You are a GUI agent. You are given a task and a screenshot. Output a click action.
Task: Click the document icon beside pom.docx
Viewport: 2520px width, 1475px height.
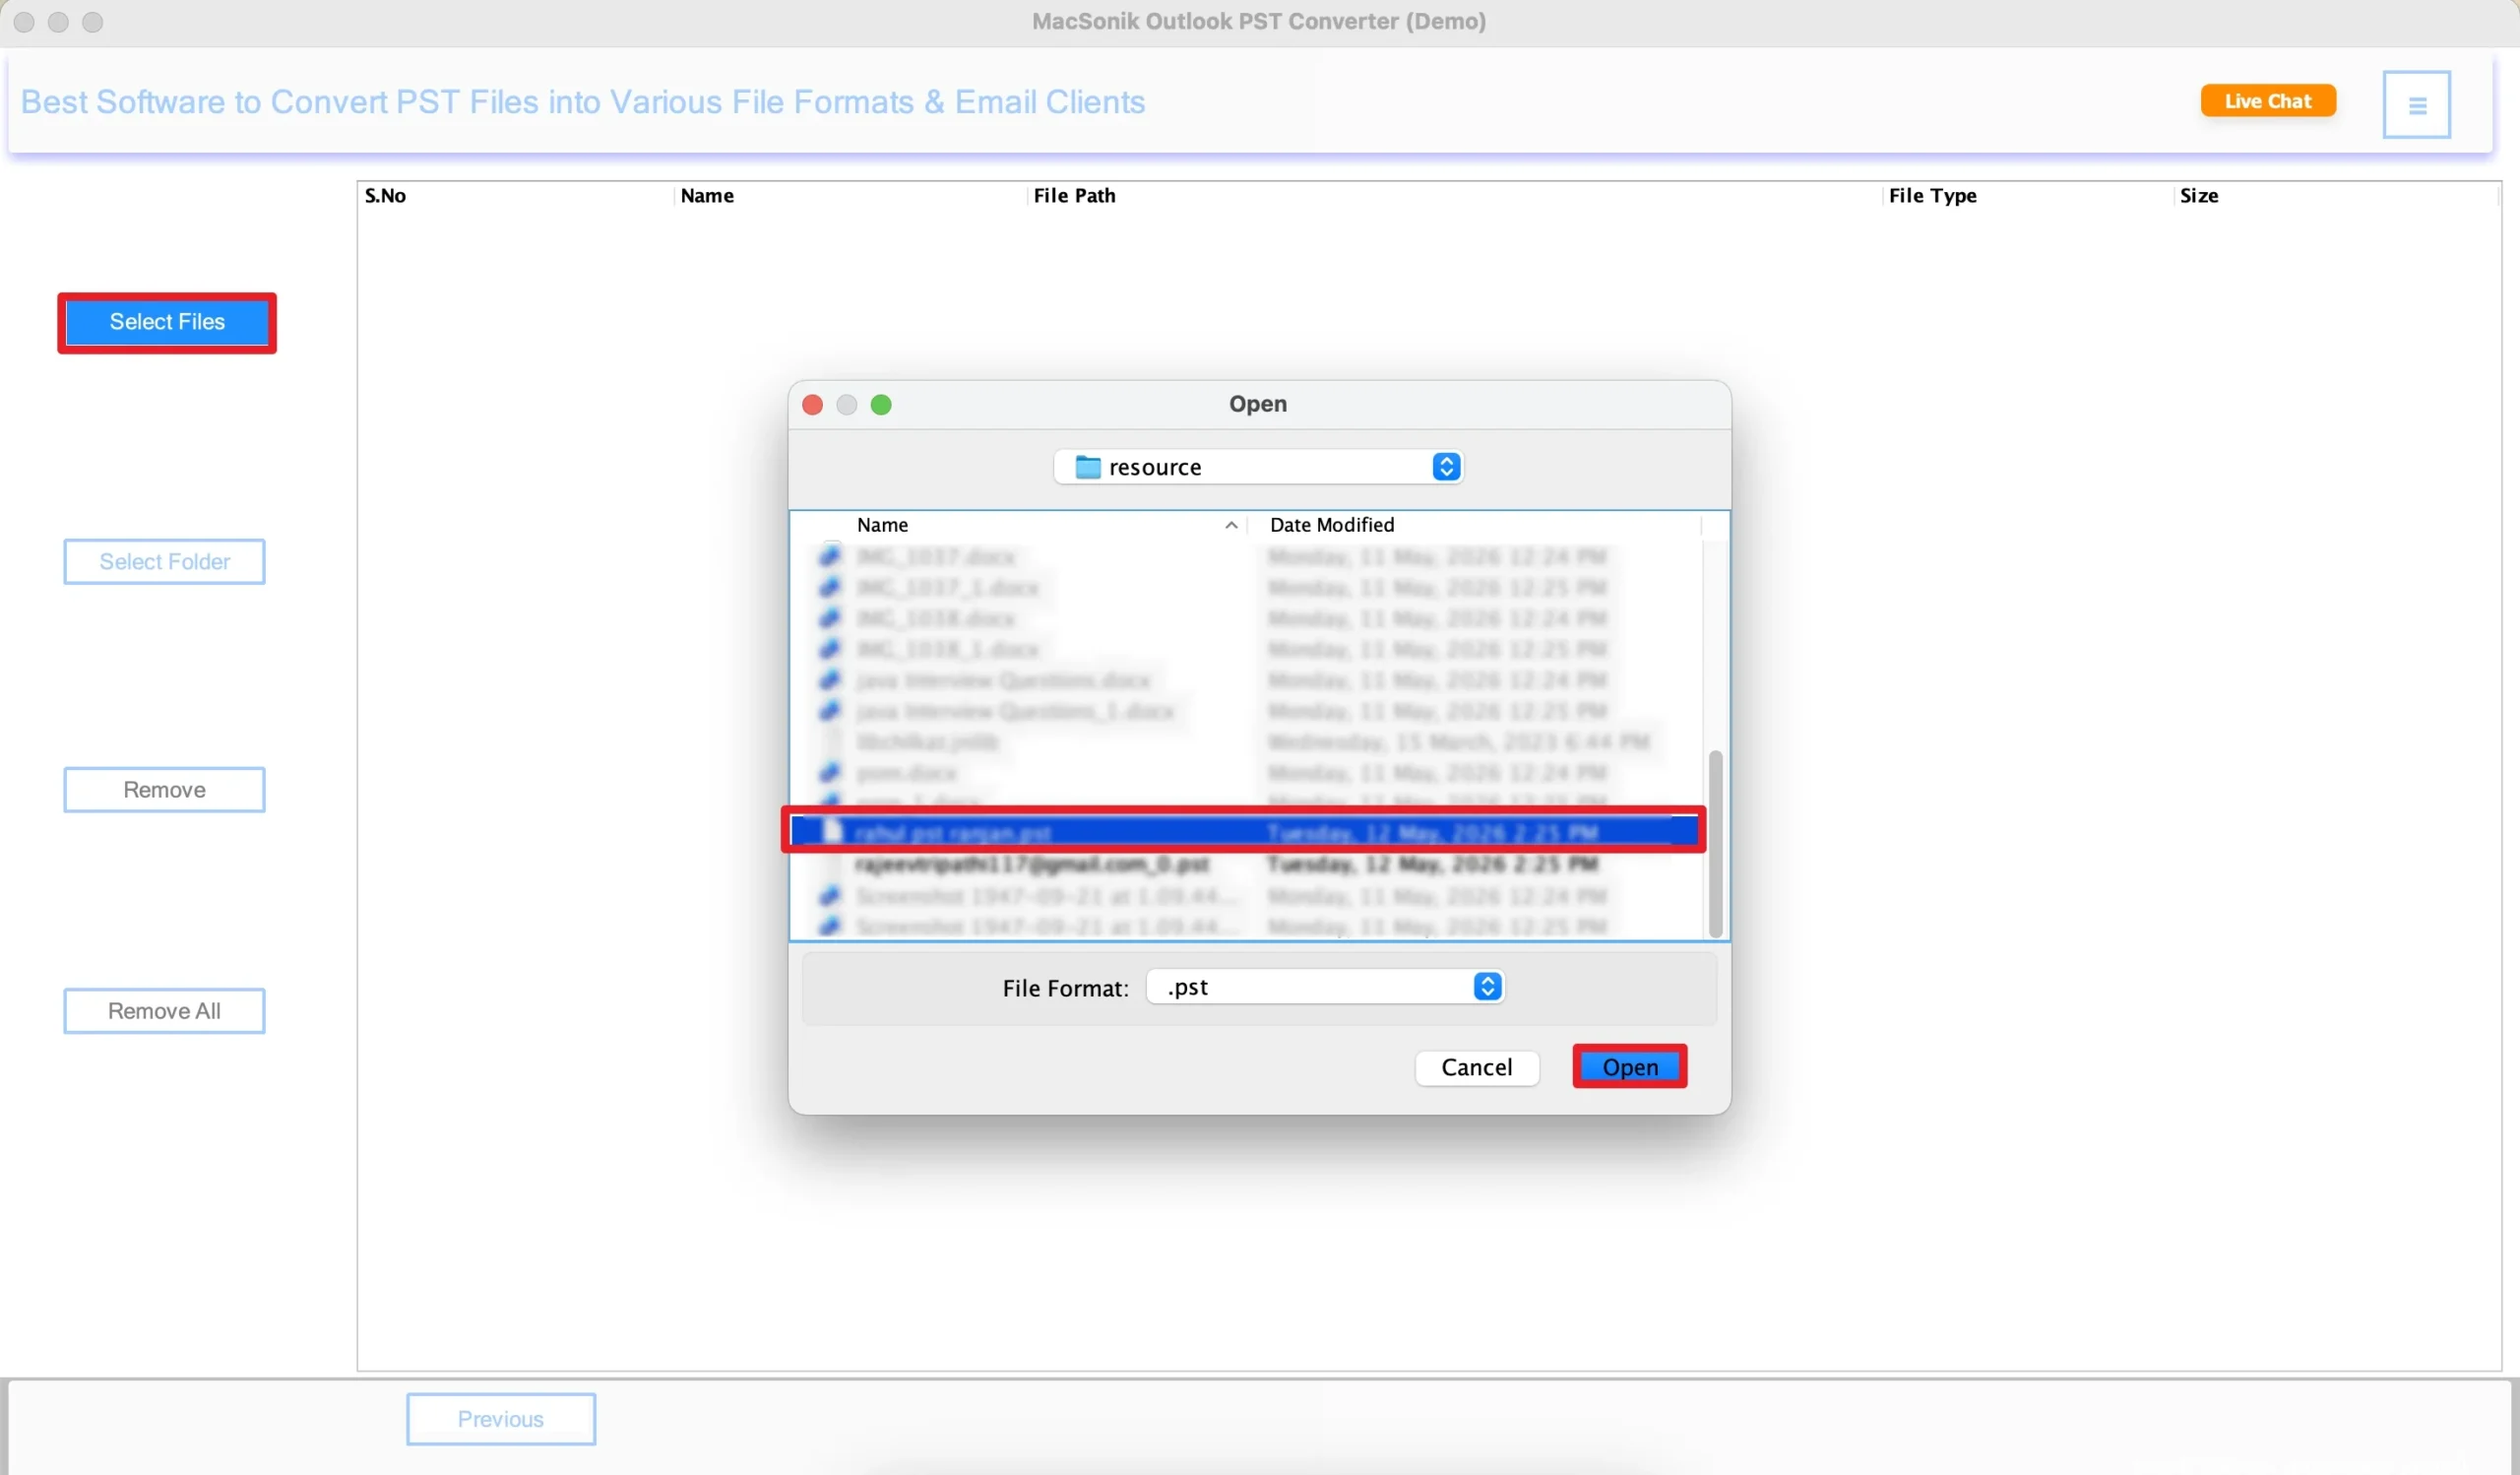[829, 773]
